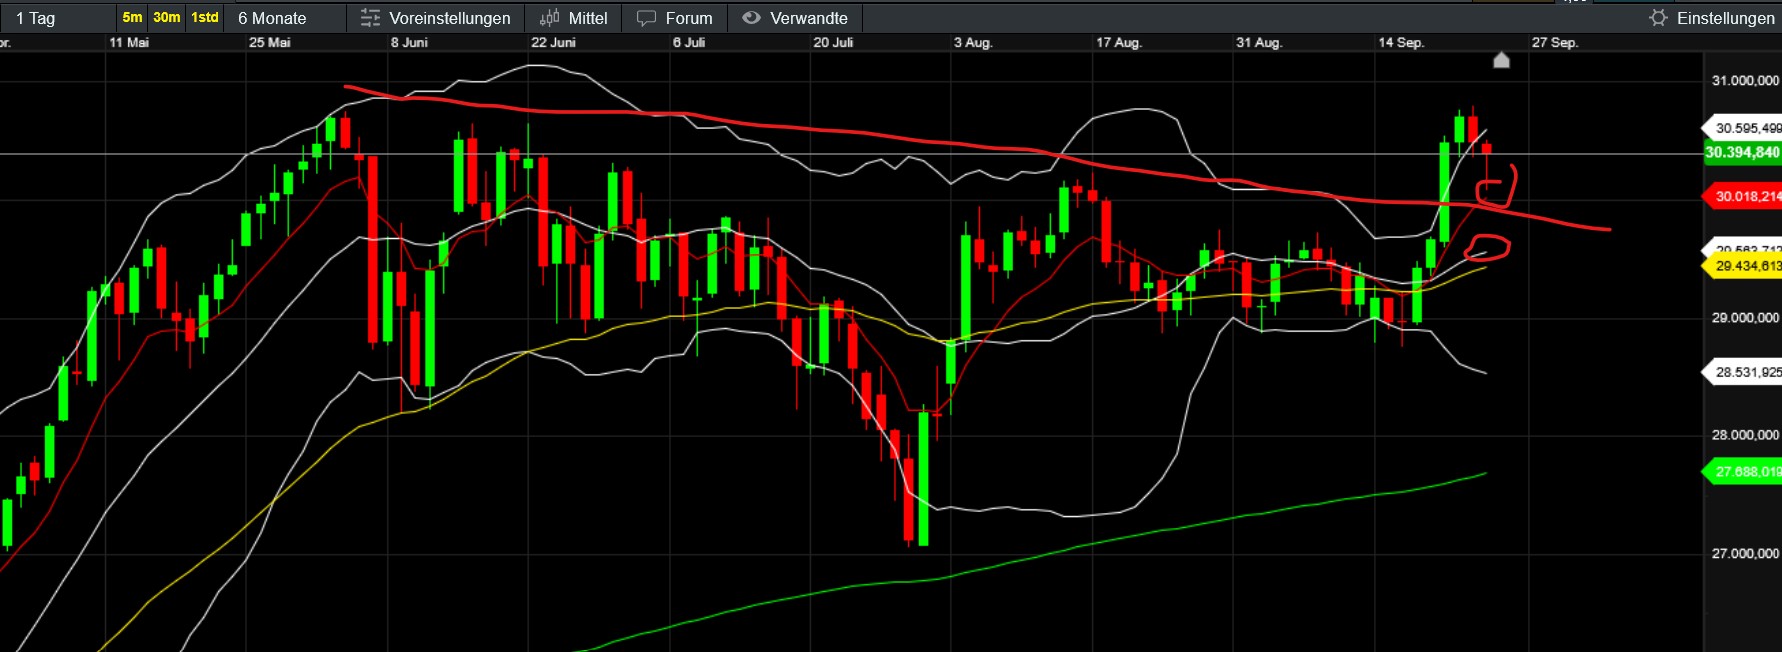Show Verwandte related products via eye icon
Screen dimensions: 1782x652
752,18
